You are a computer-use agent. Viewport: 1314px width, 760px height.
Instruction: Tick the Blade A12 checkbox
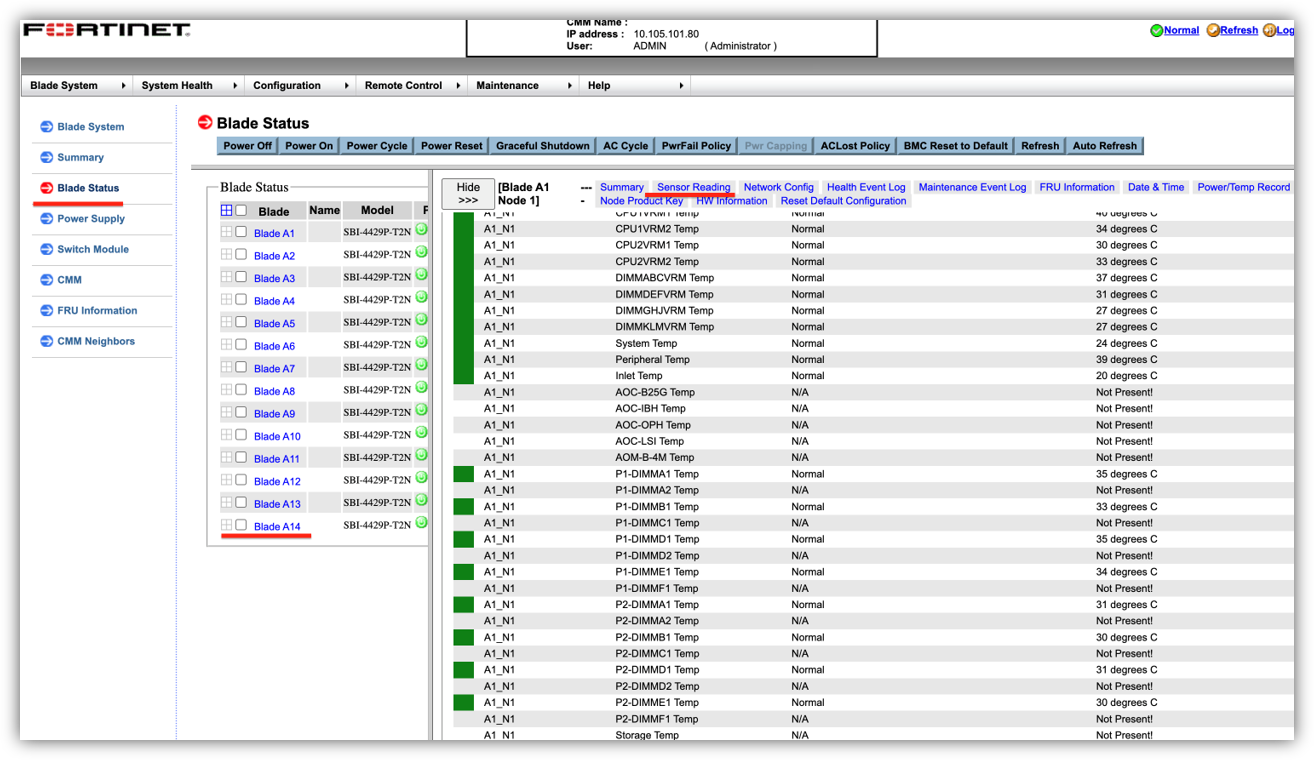click(241, 479)
